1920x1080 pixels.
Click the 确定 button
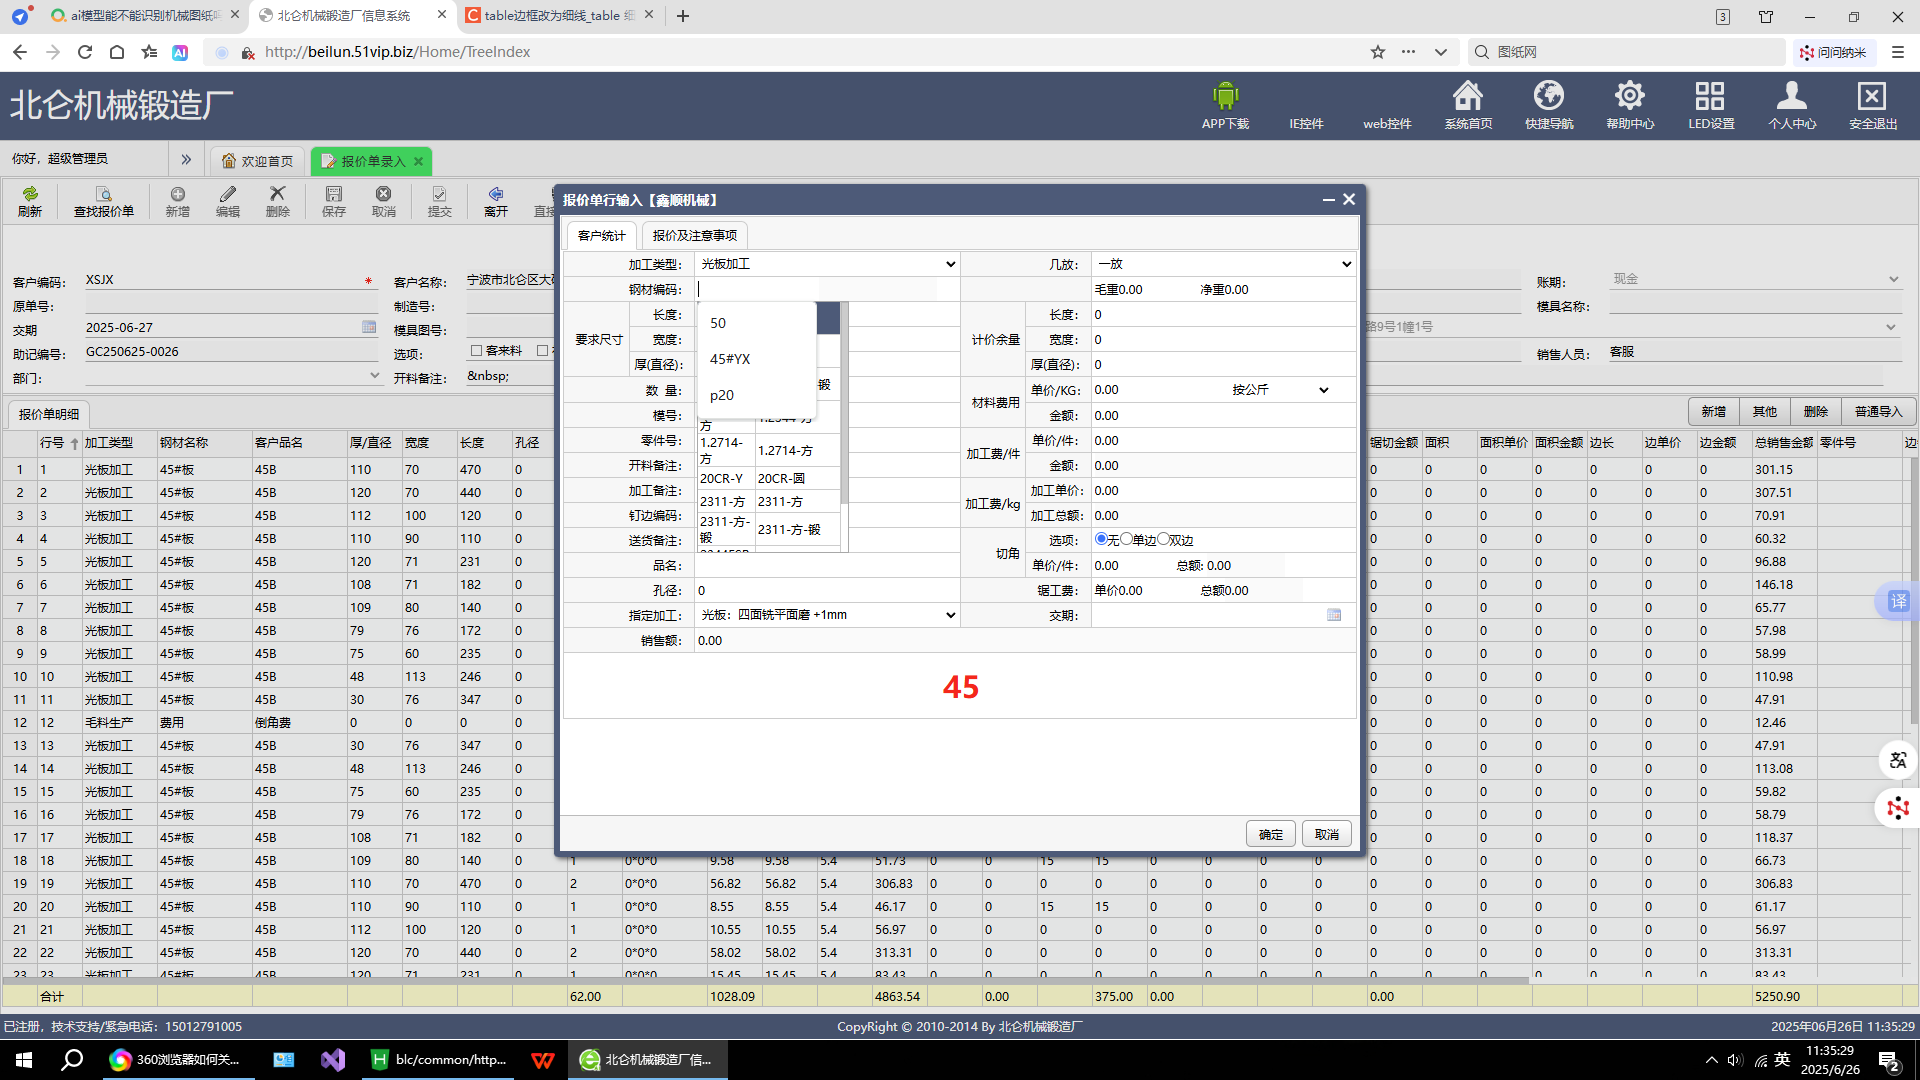point(1270,834)
